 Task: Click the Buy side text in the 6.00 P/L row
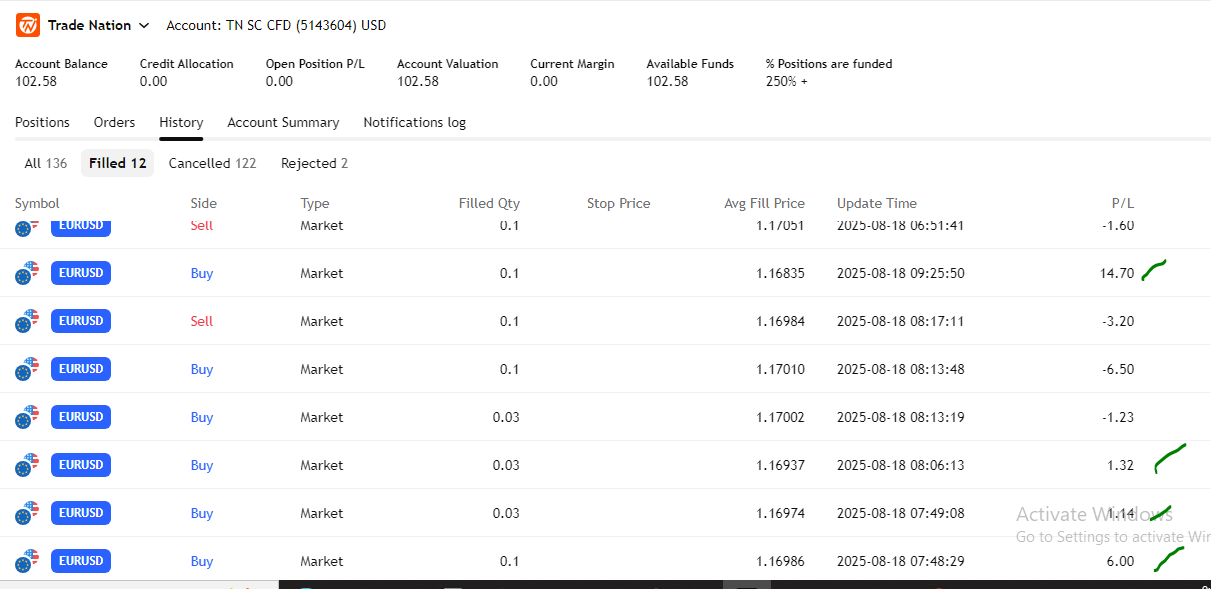pos(202,561)
